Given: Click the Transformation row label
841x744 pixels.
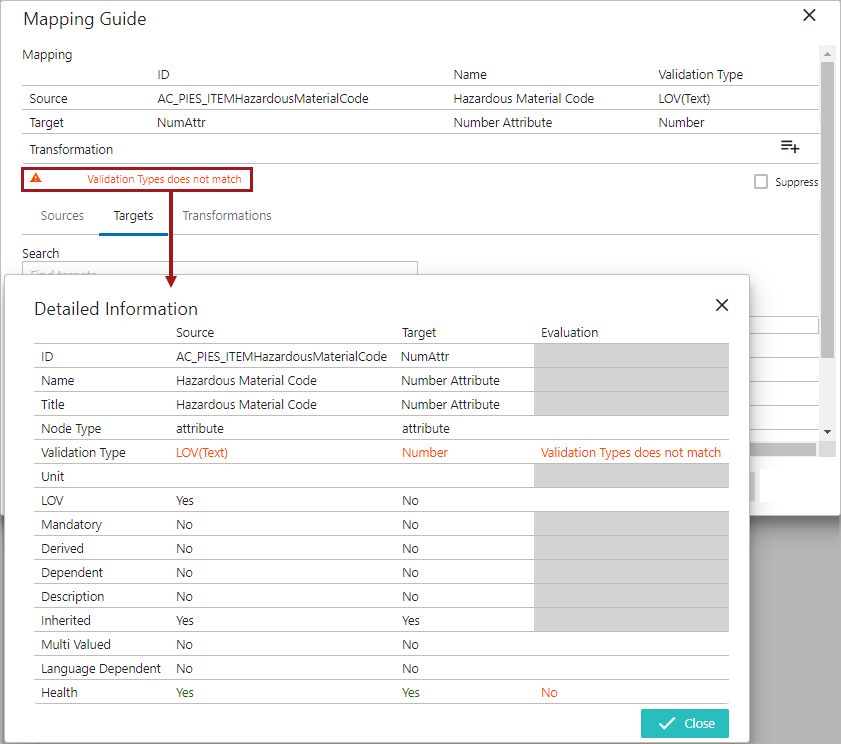Looking at the screenshot, I should click(x=71, y=149).
